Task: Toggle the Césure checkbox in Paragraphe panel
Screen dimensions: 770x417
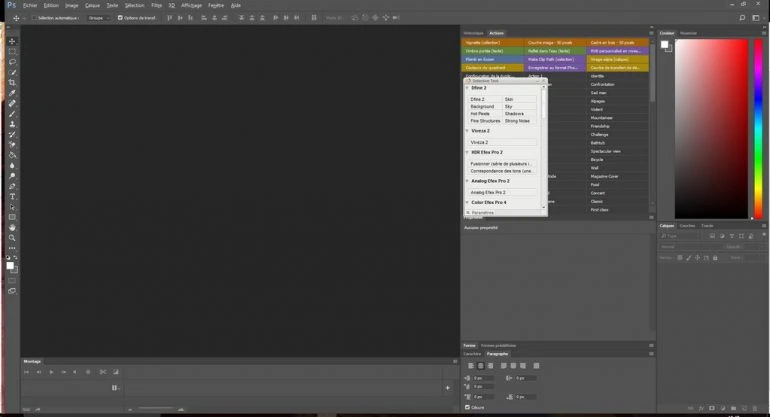Action: click(468, 407)
